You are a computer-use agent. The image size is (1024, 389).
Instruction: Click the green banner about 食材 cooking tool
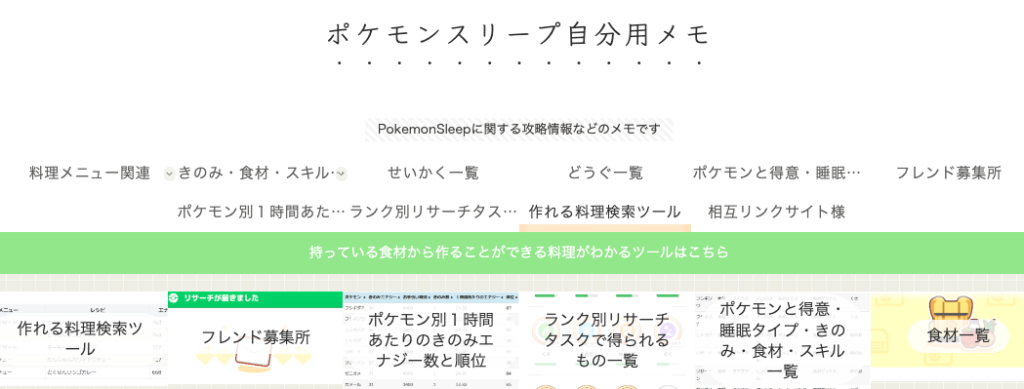512,253
